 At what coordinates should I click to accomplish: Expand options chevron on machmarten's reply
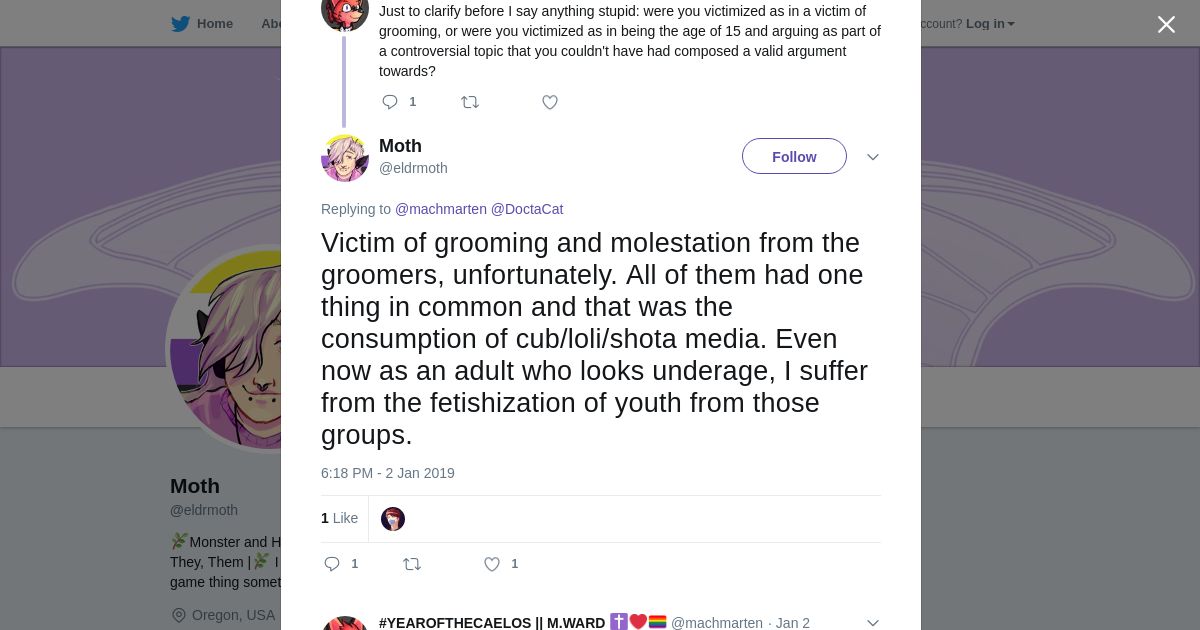[x=872, y=622]
